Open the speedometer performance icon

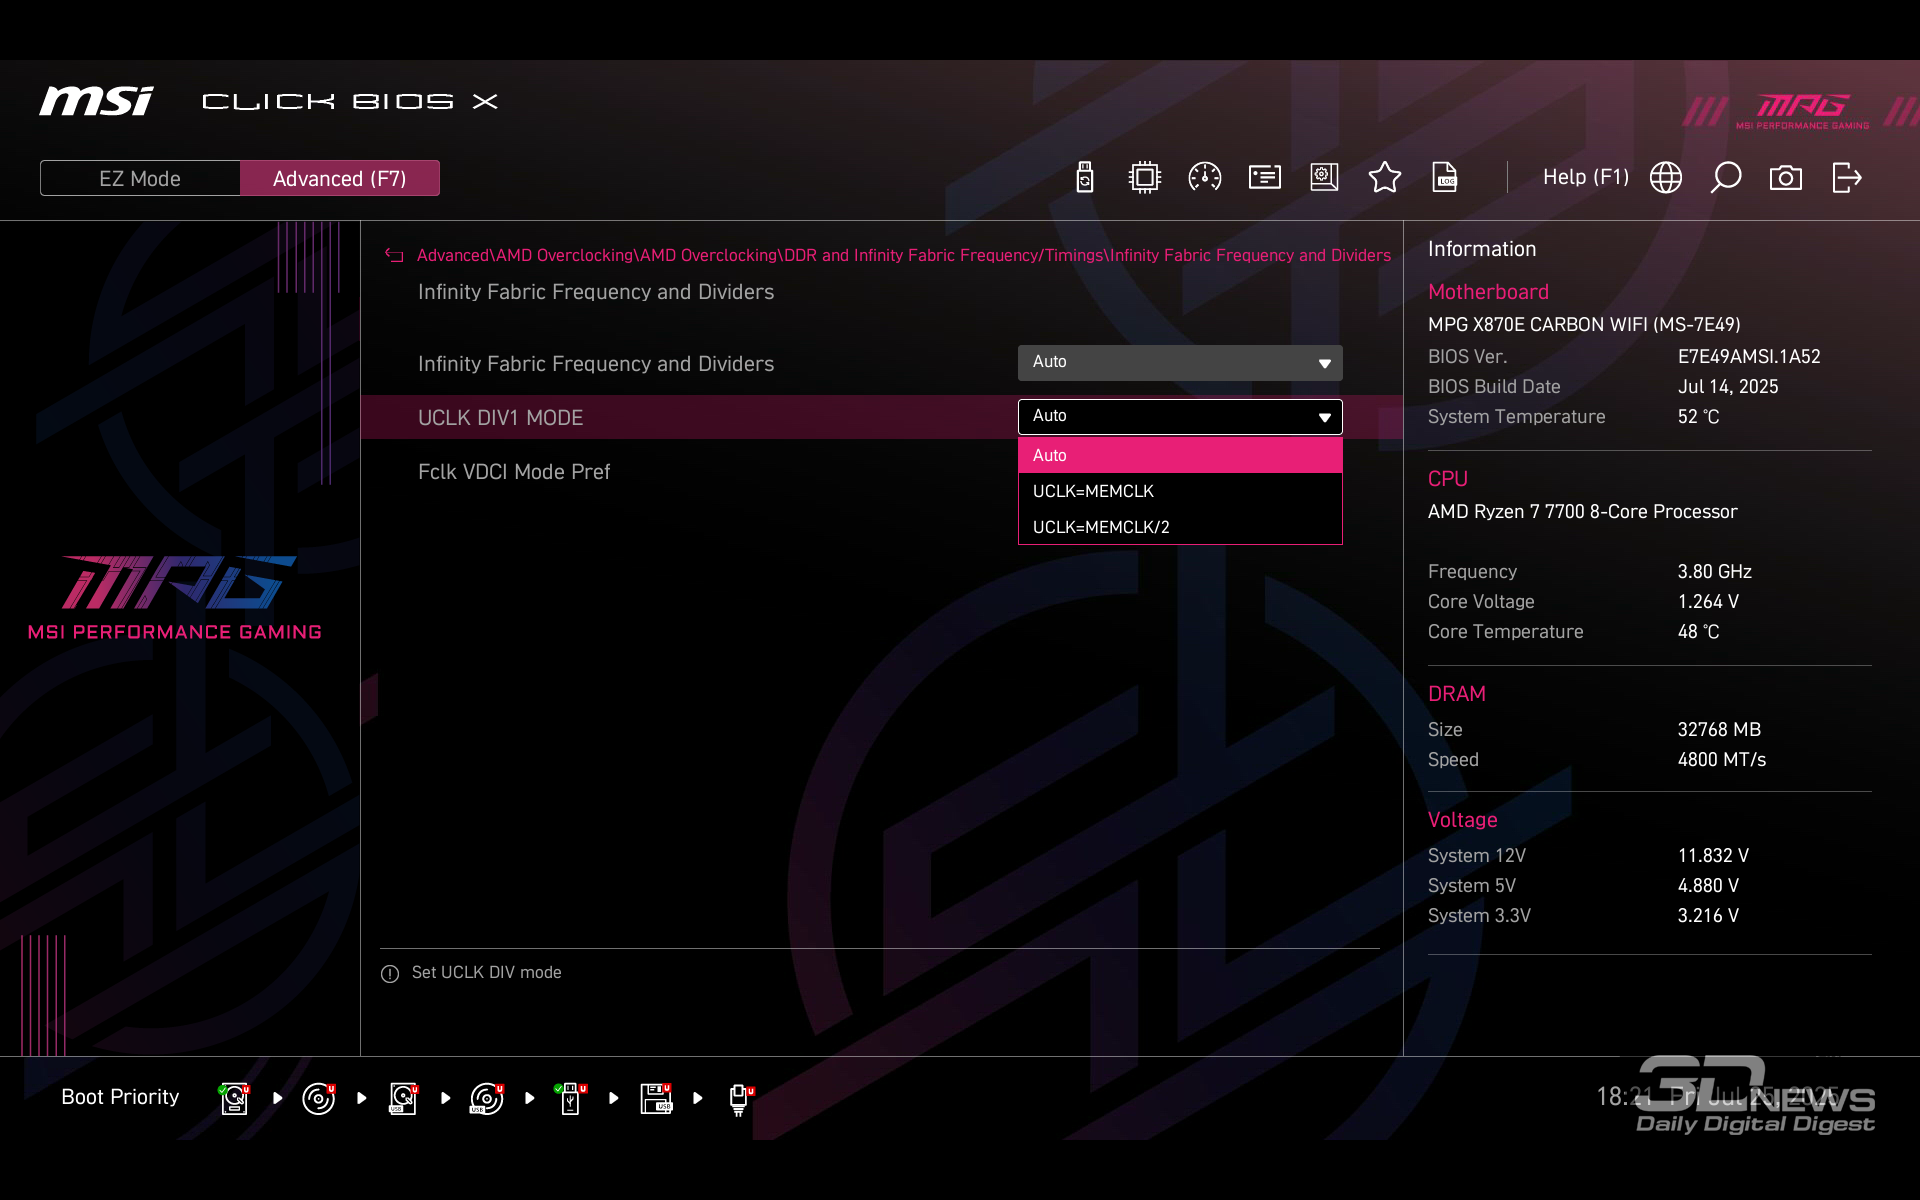coord(1205,178)
